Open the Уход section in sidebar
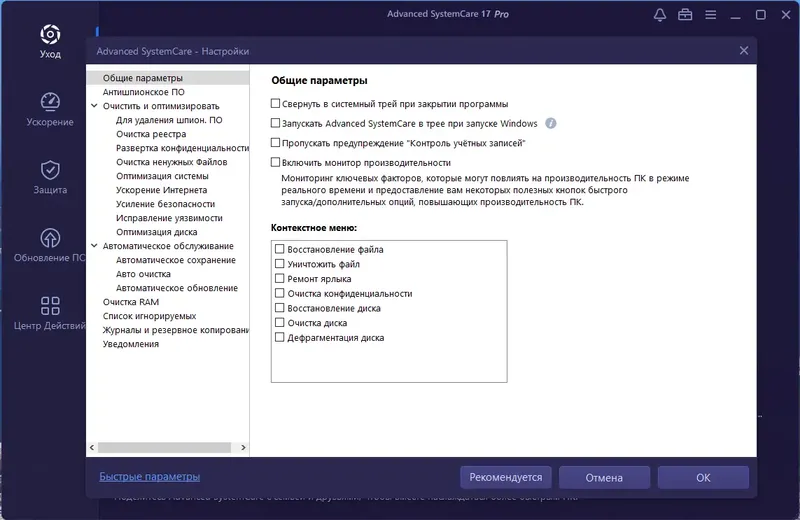Screen dimensions: 800x520 50,41
